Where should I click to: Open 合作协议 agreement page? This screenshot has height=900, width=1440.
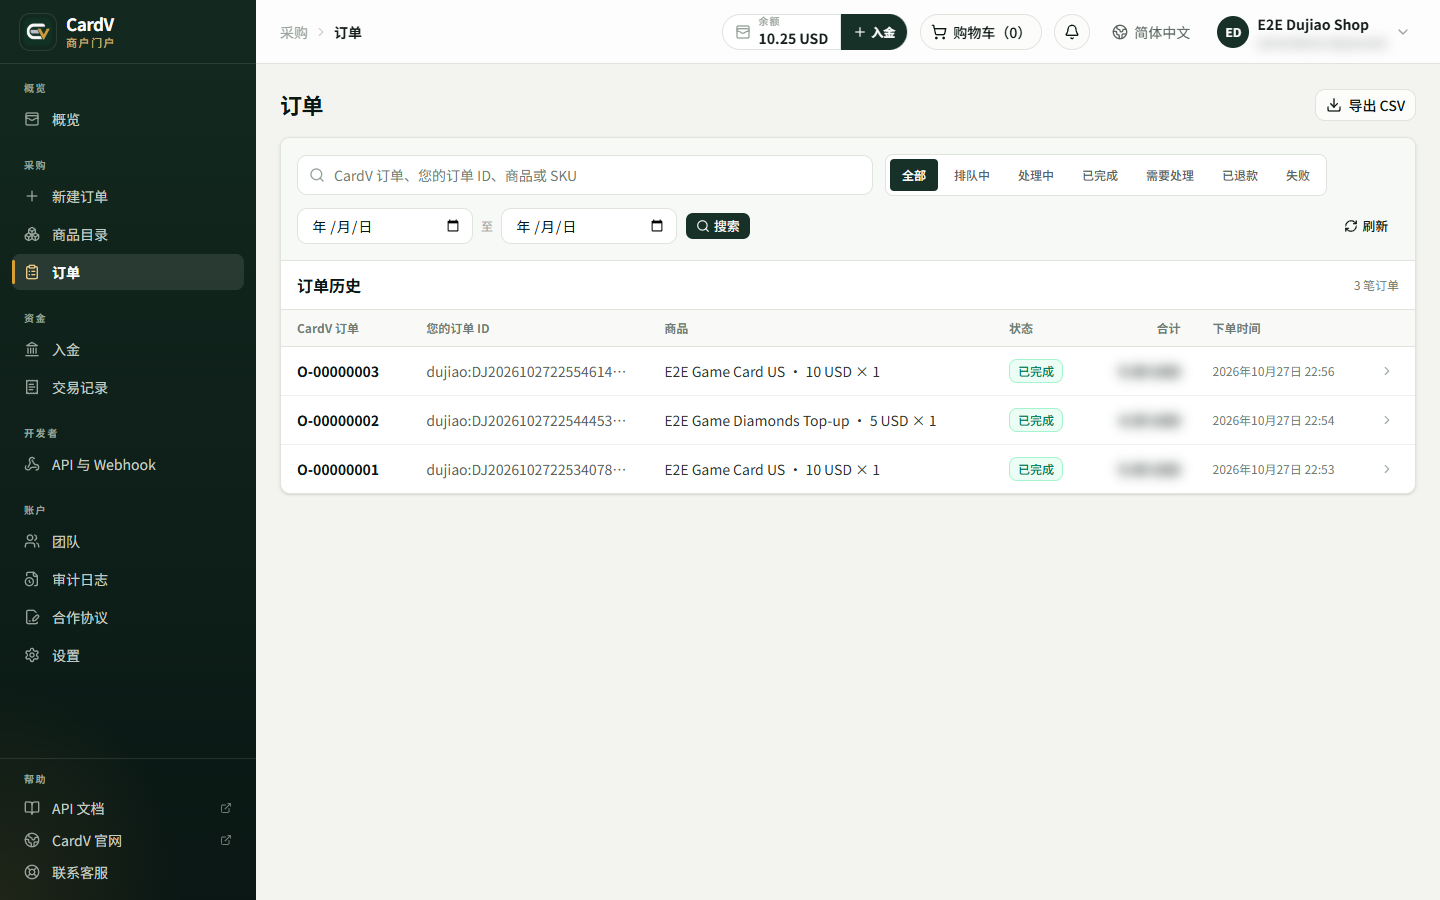pyautogui.click(x=128, y=617)
